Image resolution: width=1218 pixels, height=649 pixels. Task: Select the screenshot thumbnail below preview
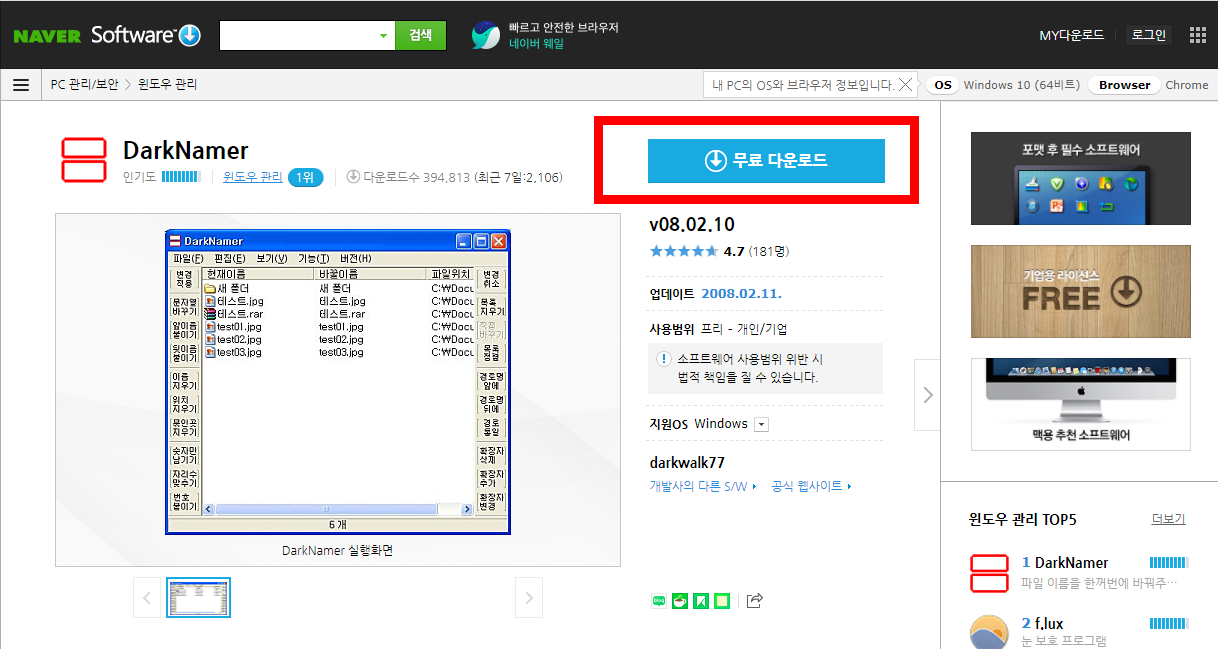(x=199, y=597)
